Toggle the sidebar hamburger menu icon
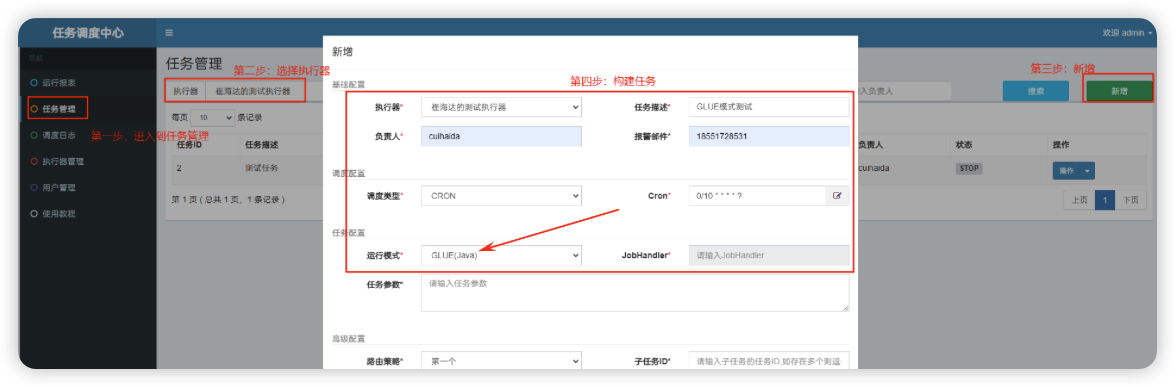The width and height of the screenshot is (1175, 387). pyautogui.click(x=169, y=33)
